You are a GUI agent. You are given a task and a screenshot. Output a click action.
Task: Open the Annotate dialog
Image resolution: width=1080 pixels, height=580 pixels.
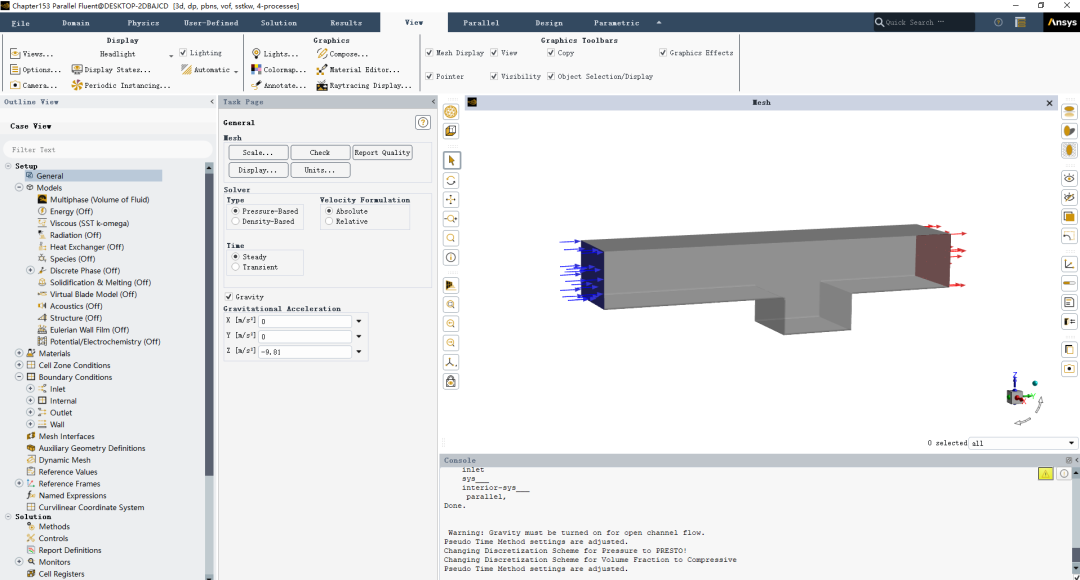click(x=278, y=85)
